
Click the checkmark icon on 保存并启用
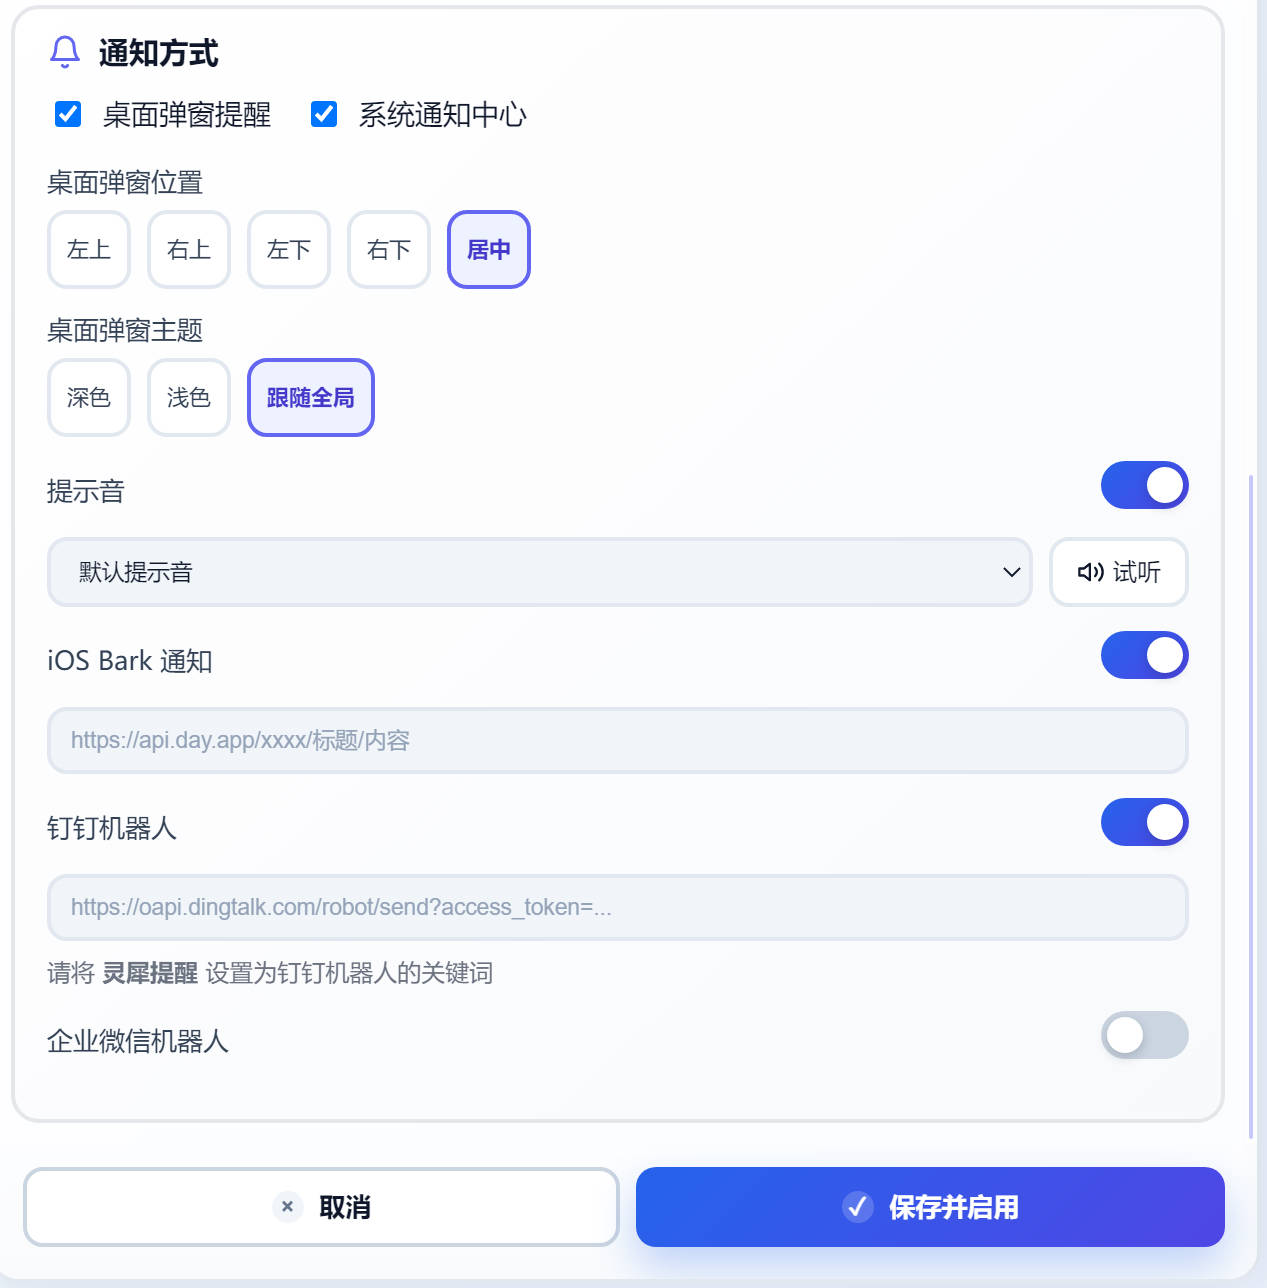[857, 1207]
